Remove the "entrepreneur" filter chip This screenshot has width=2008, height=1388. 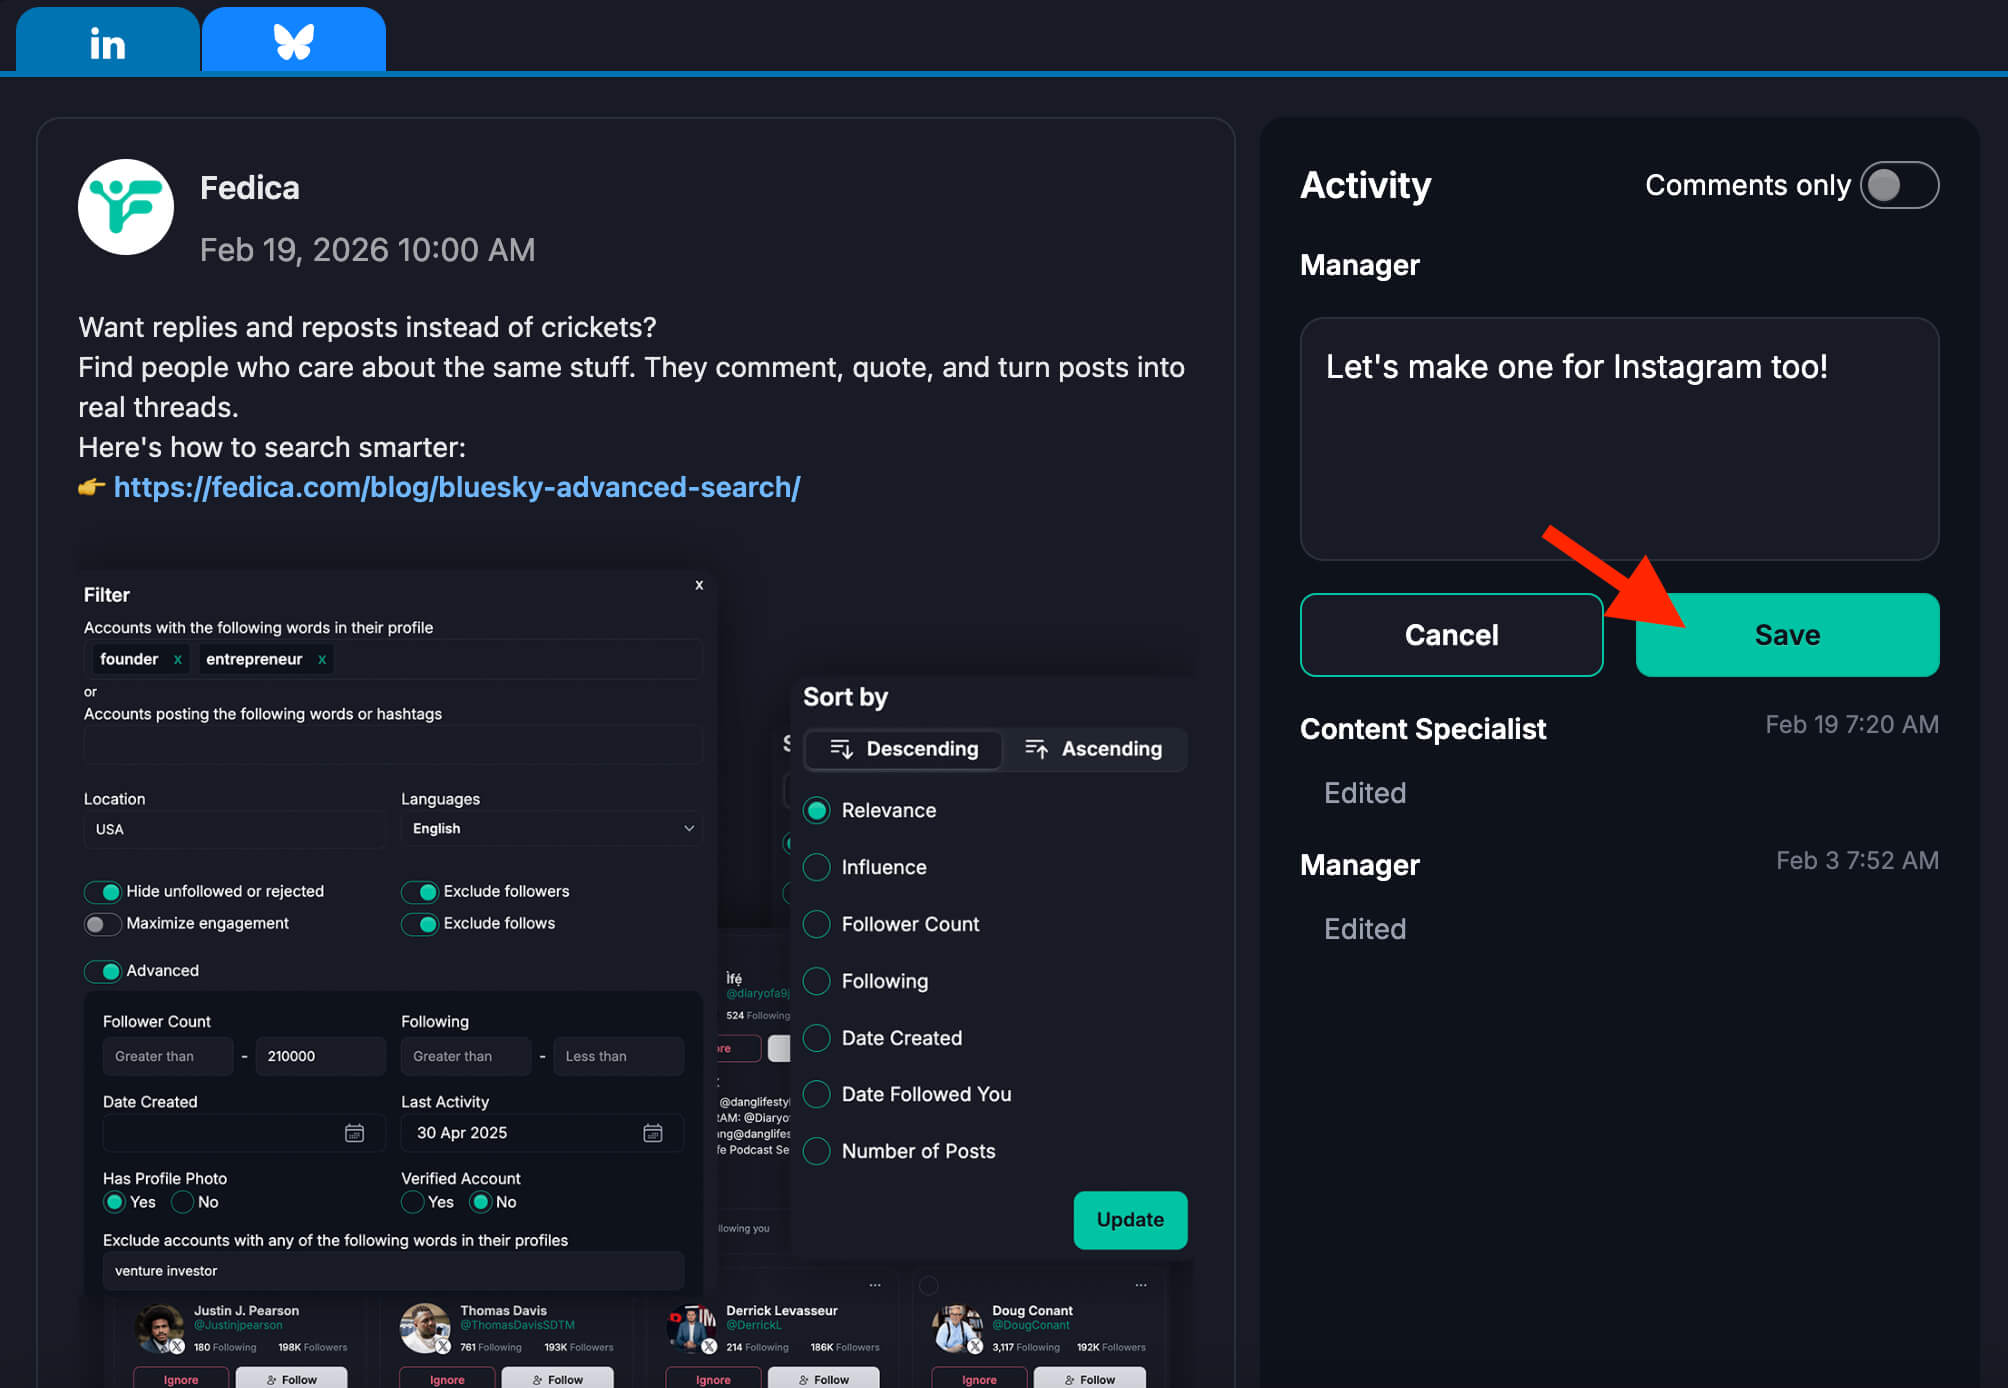[x=321, y=659]
